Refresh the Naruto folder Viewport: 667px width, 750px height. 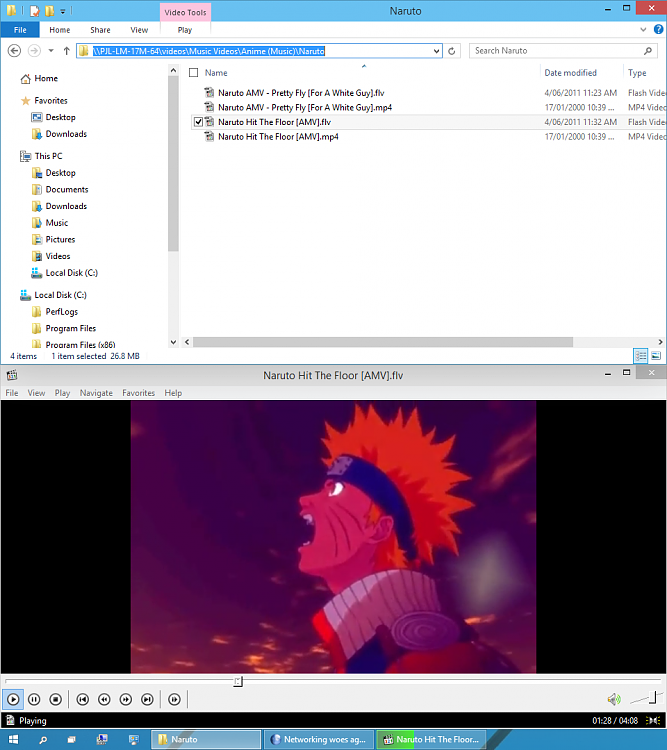click(x=451, y=51)
